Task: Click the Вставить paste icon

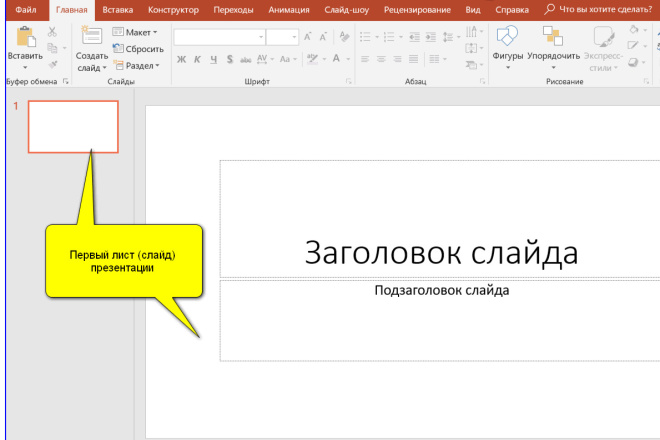Action: click(x=26, y=37)
